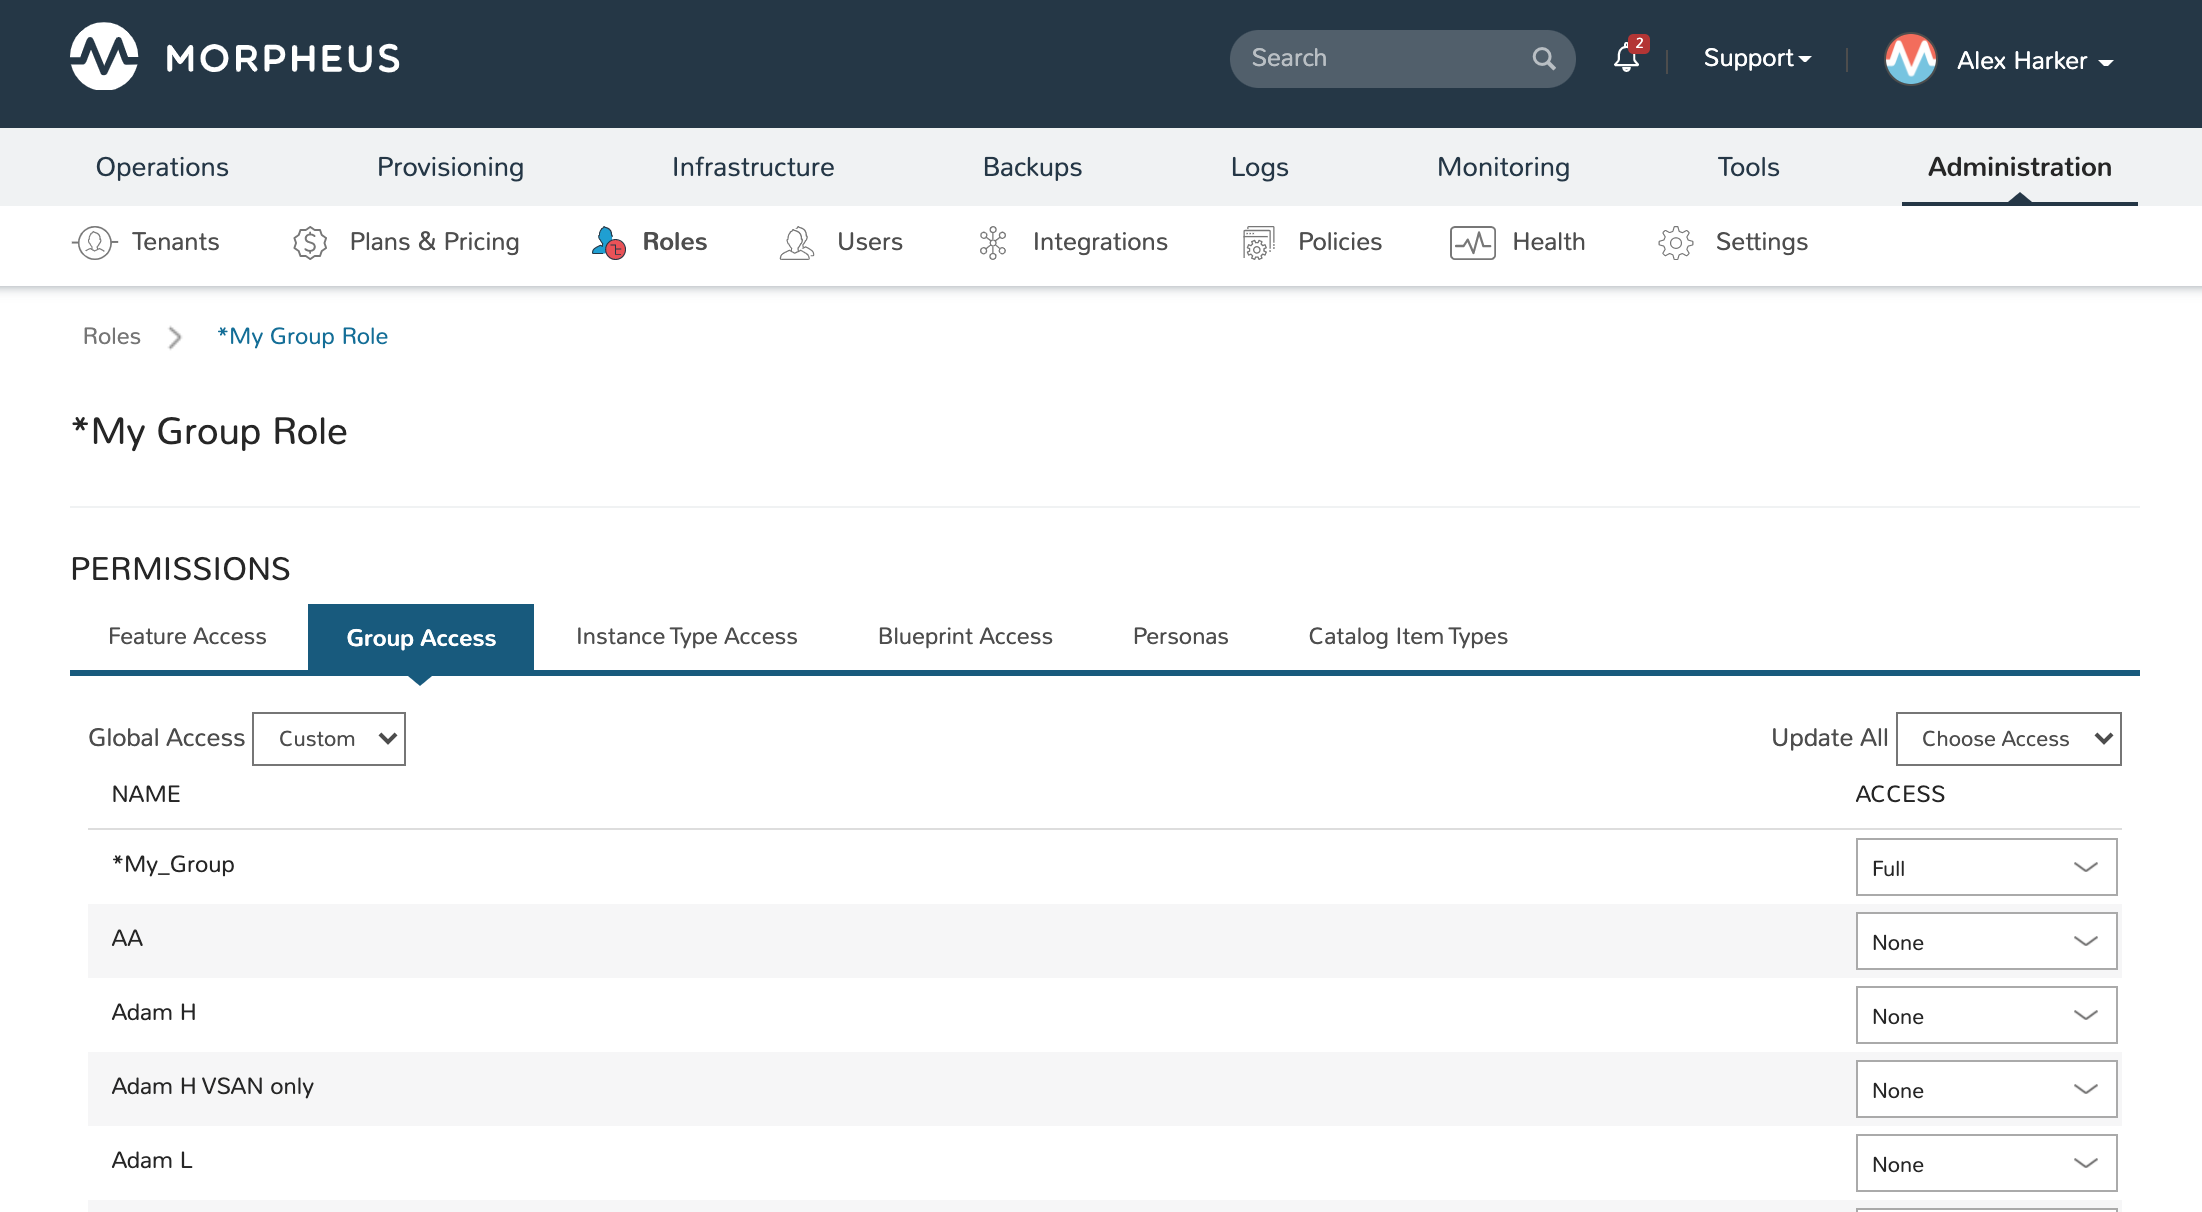Open the Adam H VSAN only access dropdown
Viewport: 2202px width, 1212px height.
coord(1986,1089)
